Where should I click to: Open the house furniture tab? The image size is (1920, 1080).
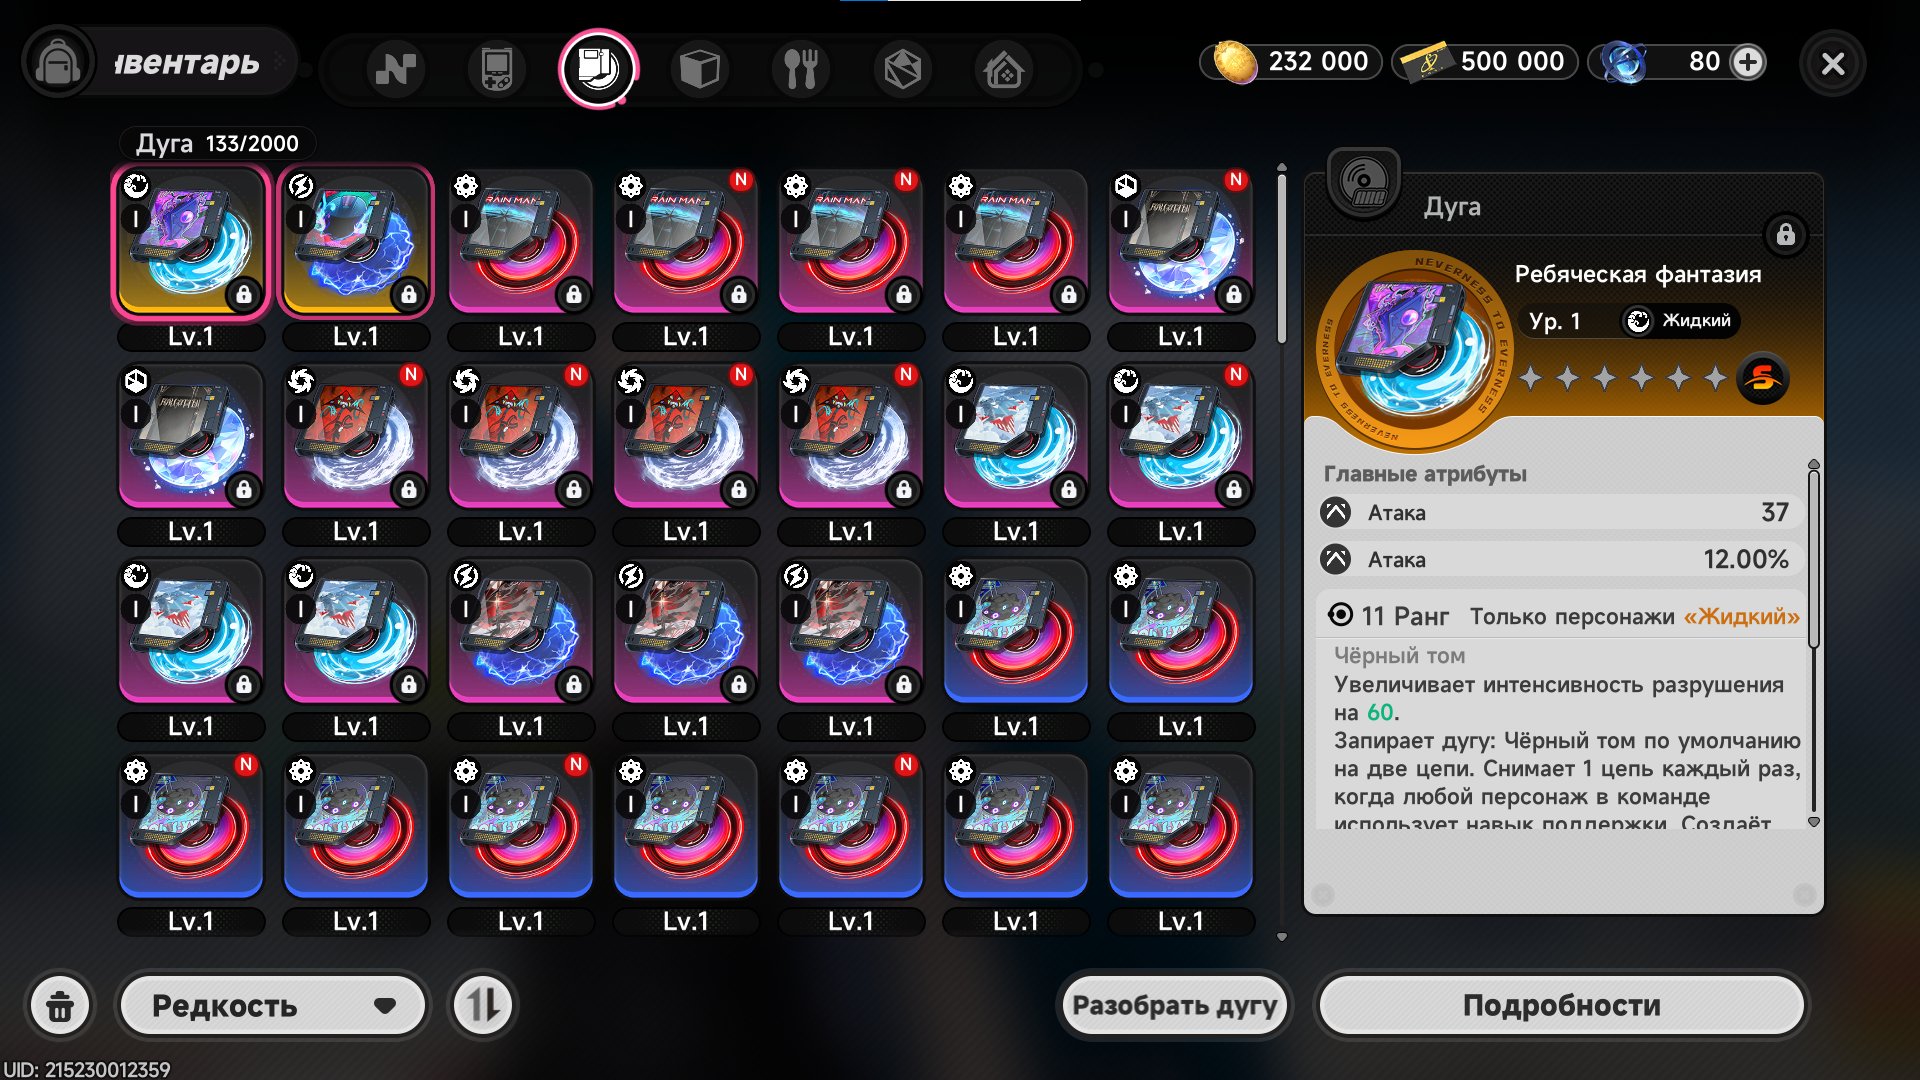click(1003, 69)
